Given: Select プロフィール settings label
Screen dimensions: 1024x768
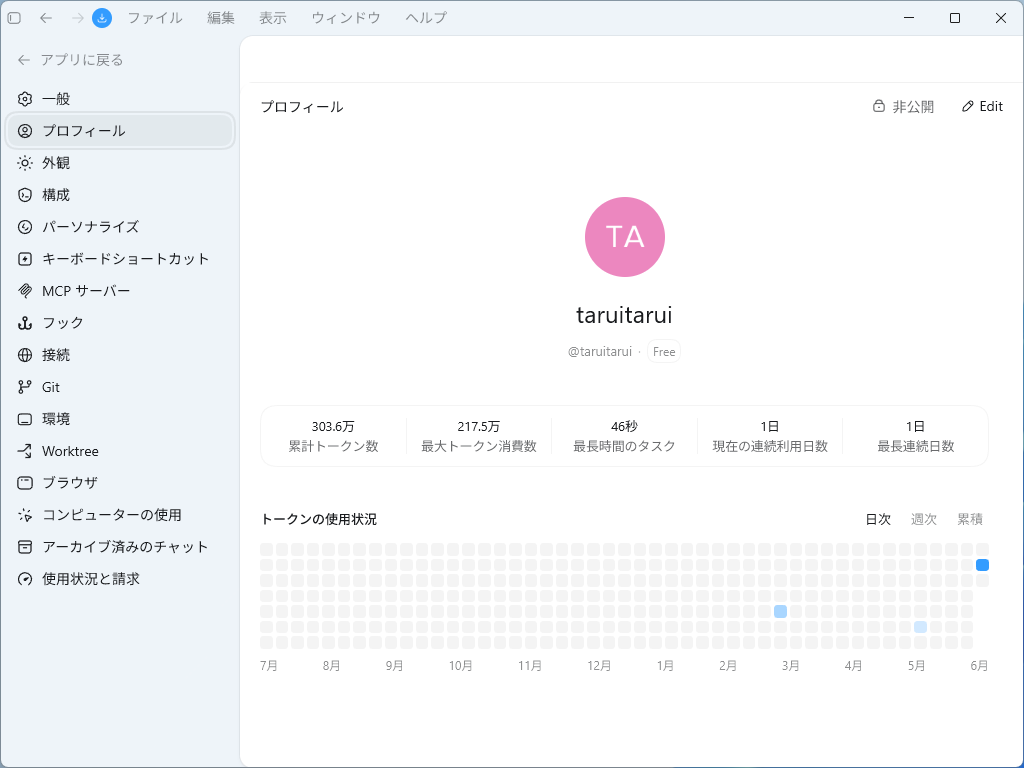Looking at the screenshot, I should (84, 131).
